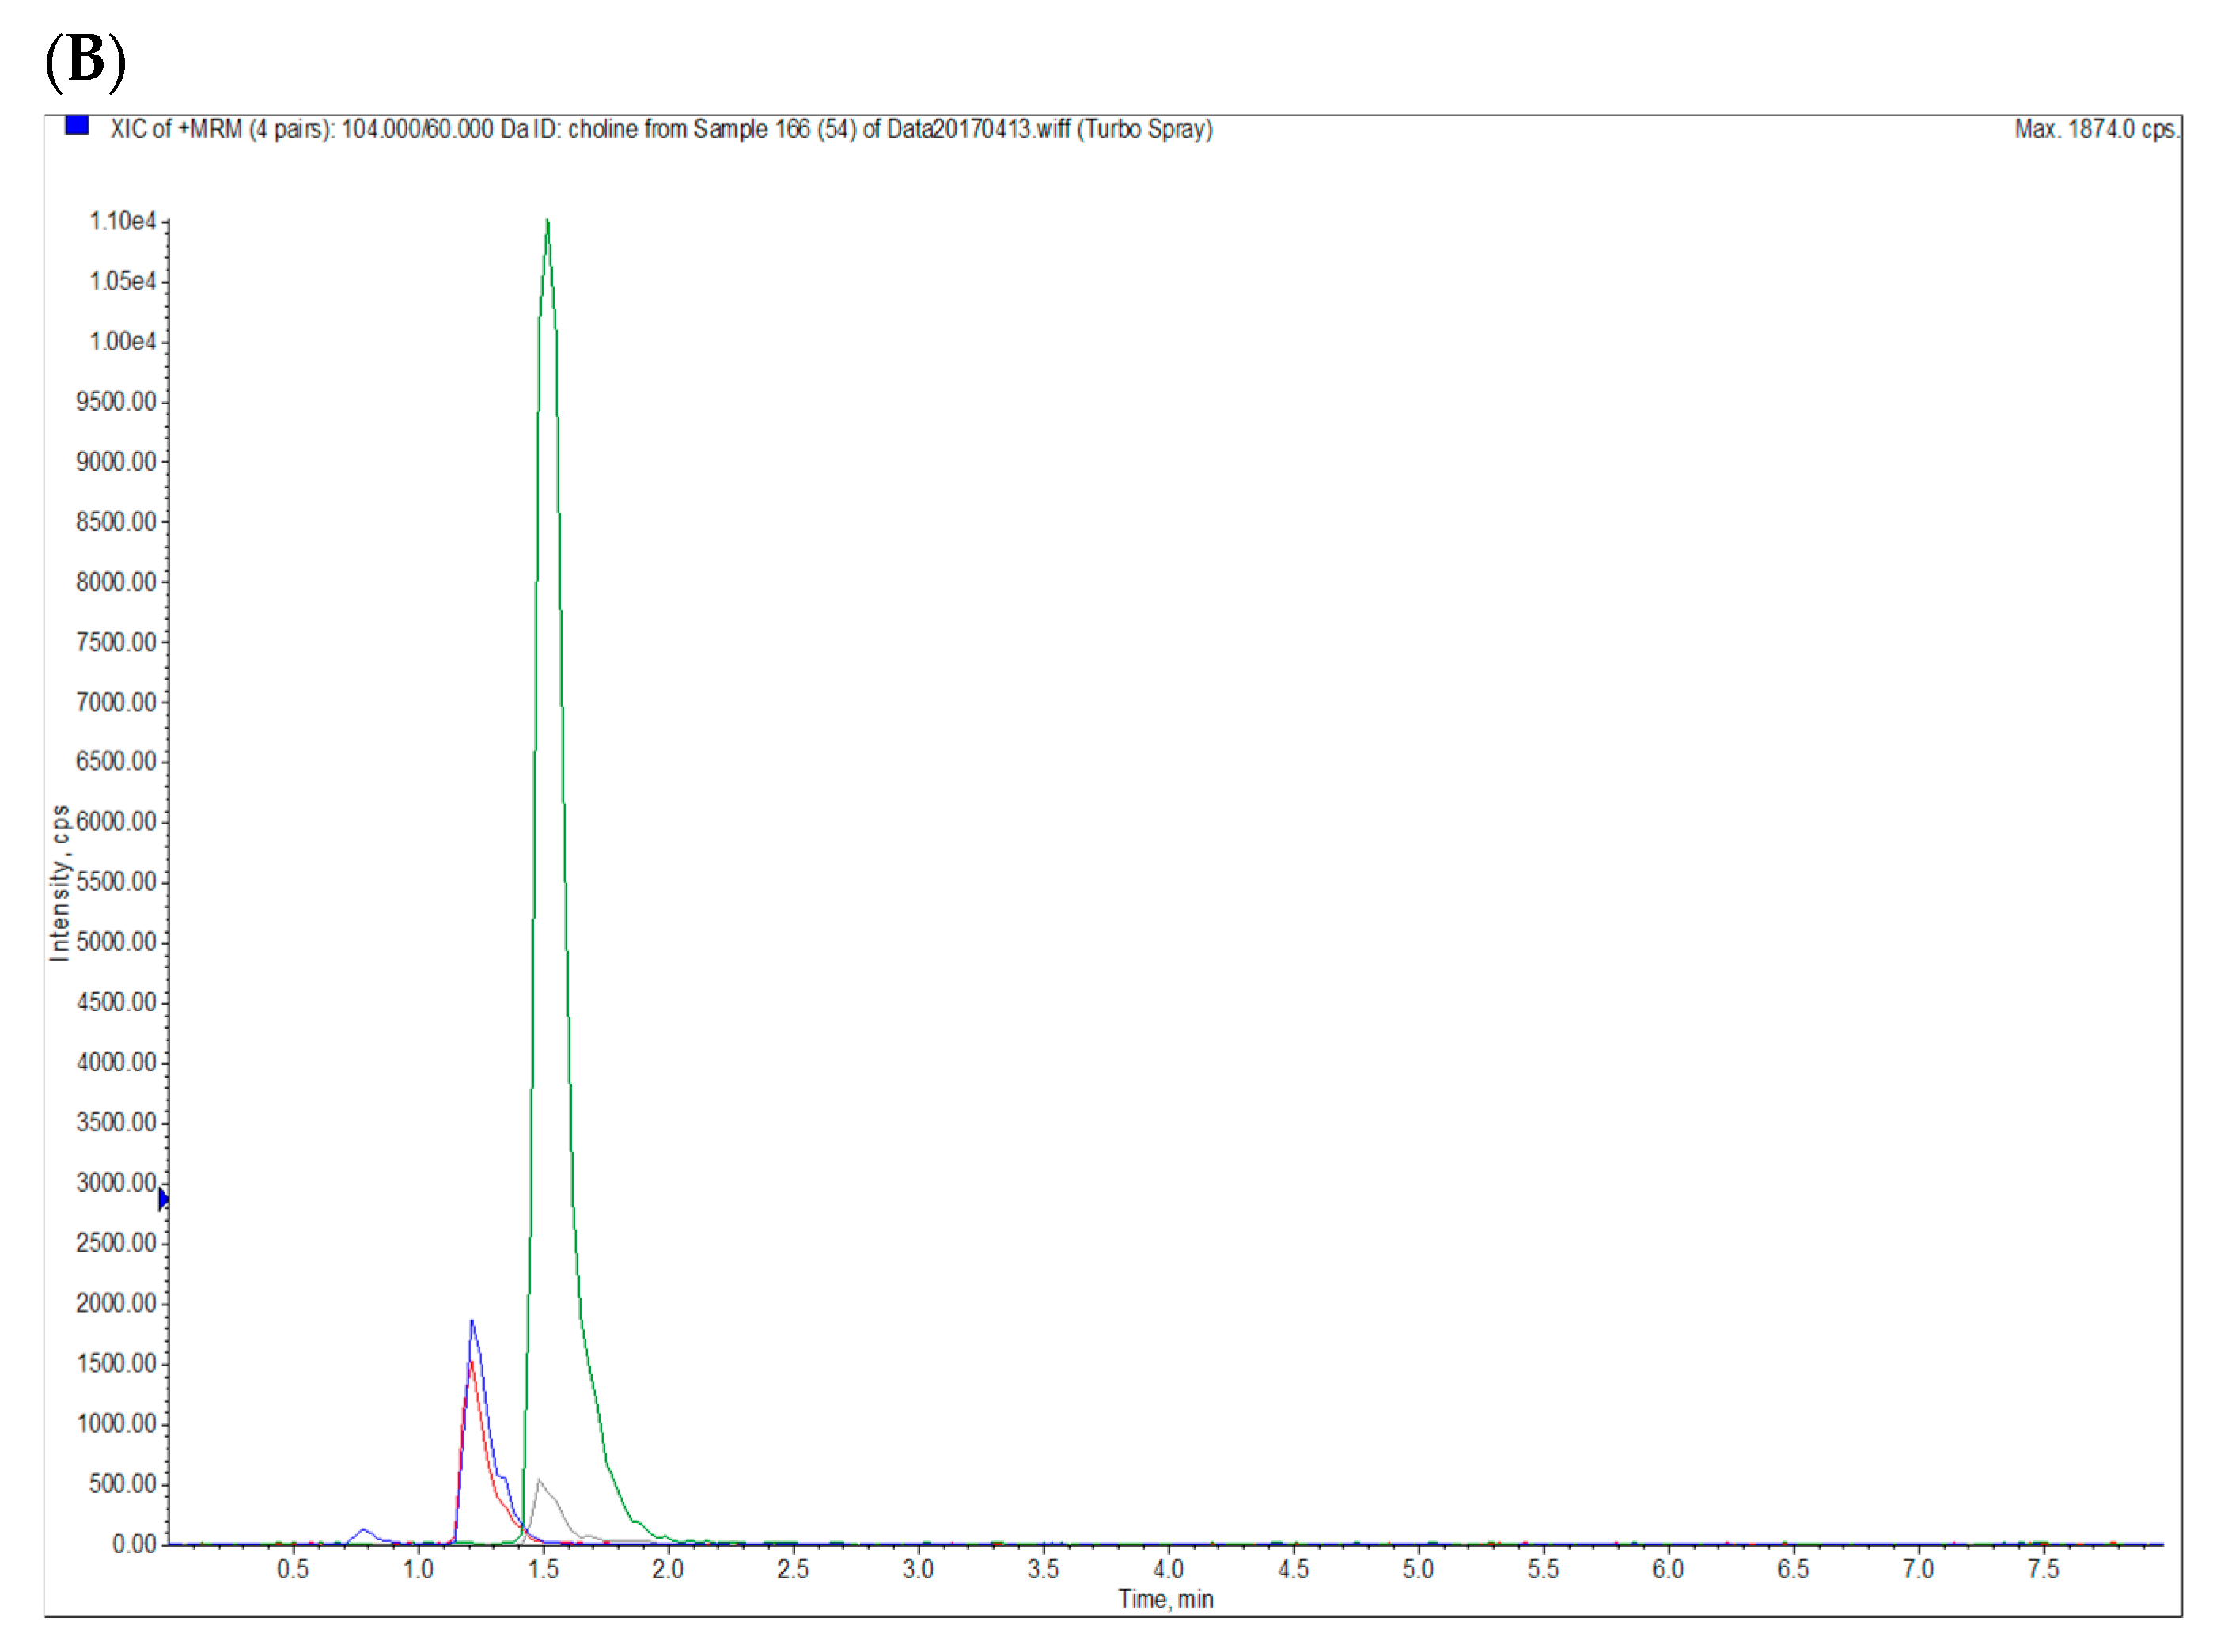
Task: Click the 1.10e4 y-axis tick label
Action: [x=122, y=221]
